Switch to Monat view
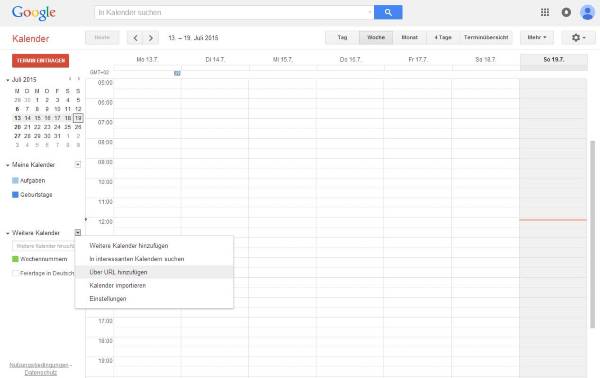The width and height of the screenshot is (600, 378). [x=409, y=37]
